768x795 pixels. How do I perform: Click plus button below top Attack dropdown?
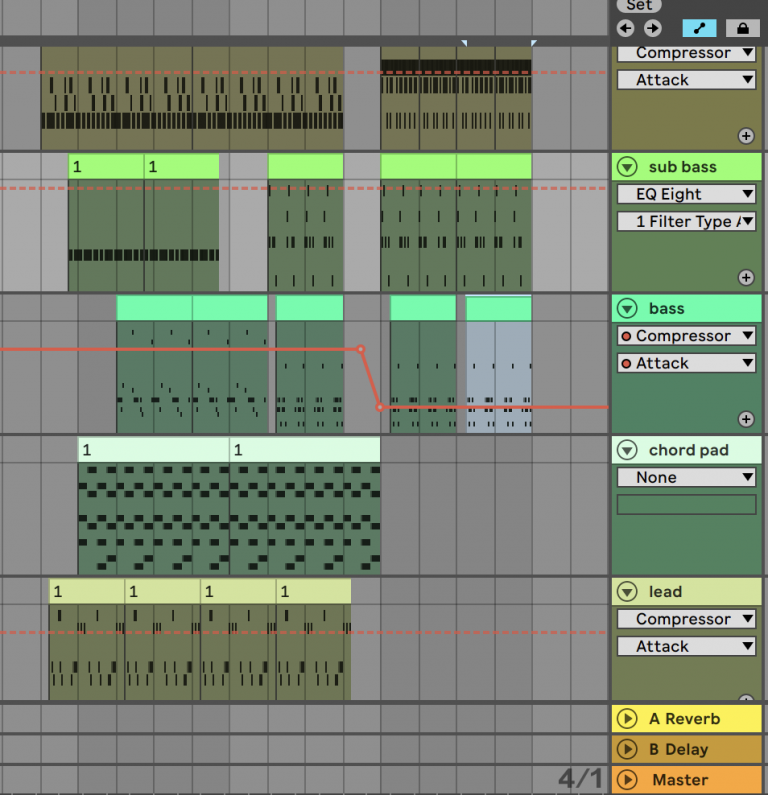click(746, 136)
